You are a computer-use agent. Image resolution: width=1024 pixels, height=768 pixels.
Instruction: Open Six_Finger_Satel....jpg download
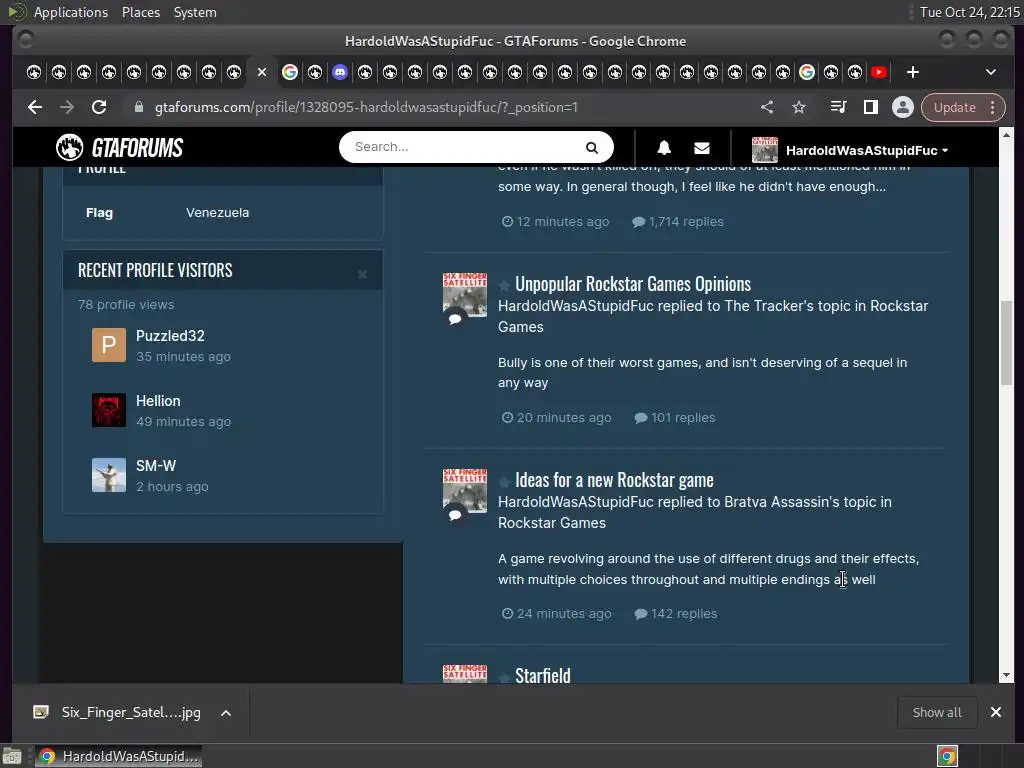pos(131,712)
